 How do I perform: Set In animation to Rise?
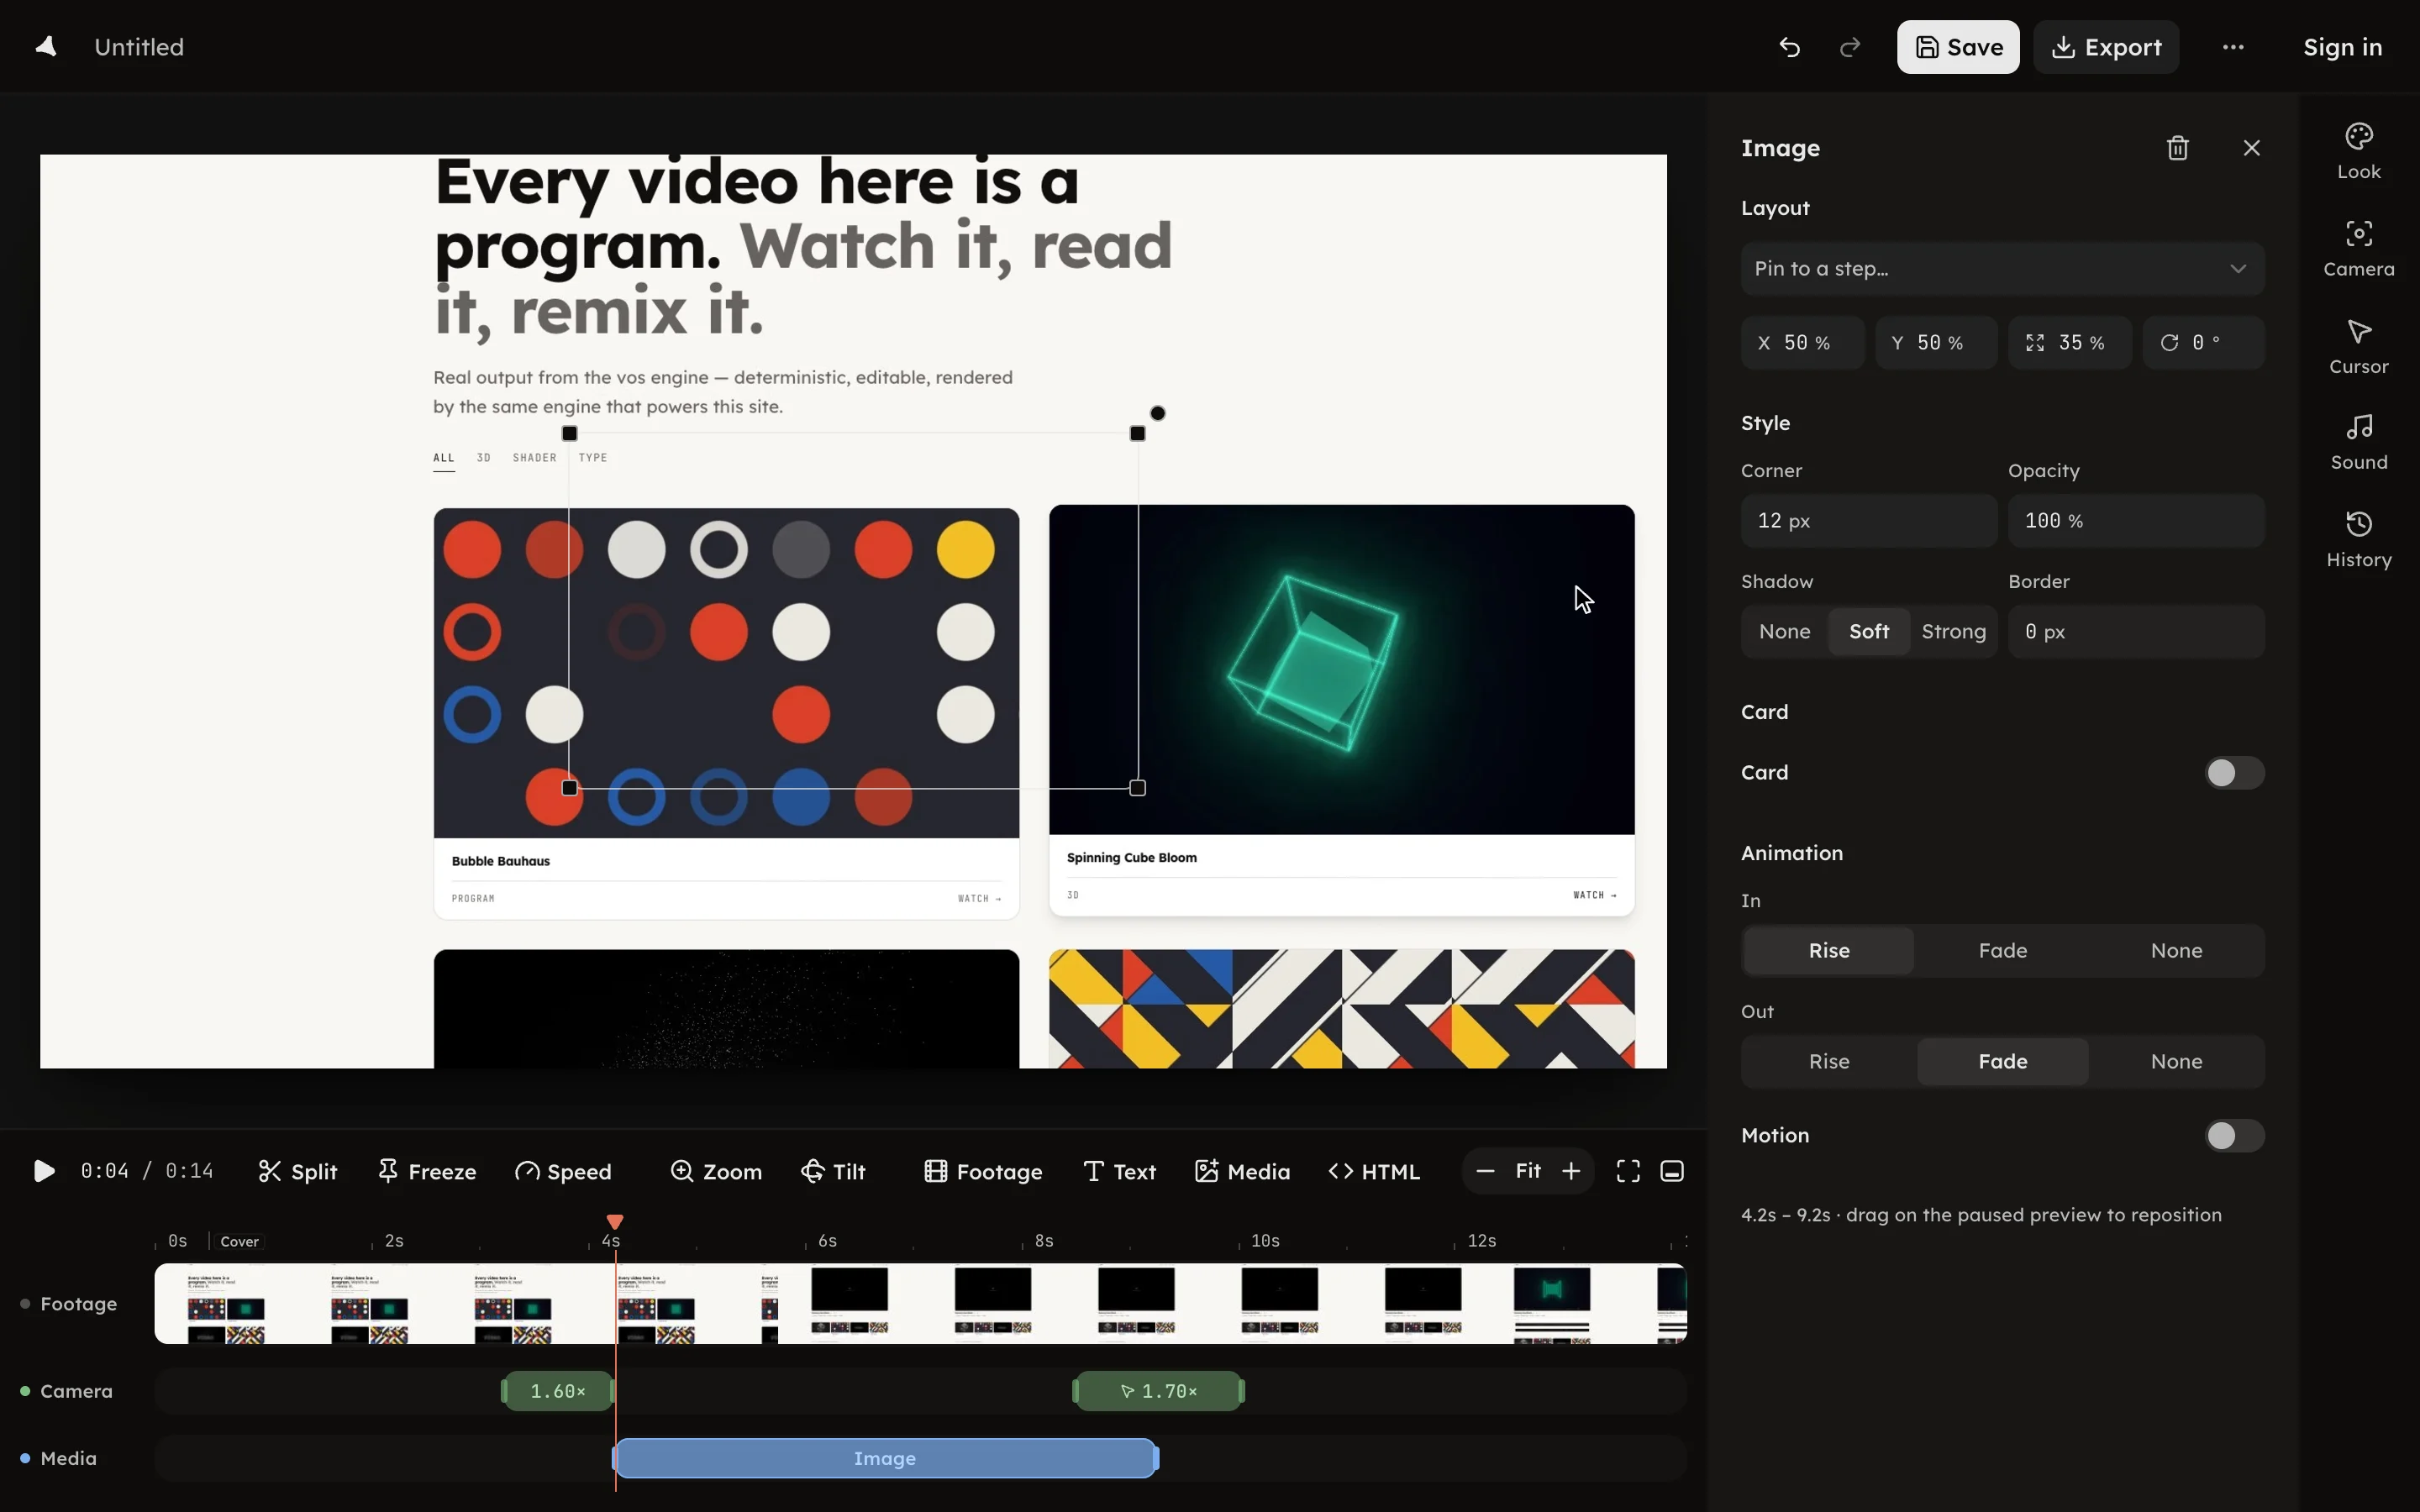pyautogui.click(x=1829, y=950)
